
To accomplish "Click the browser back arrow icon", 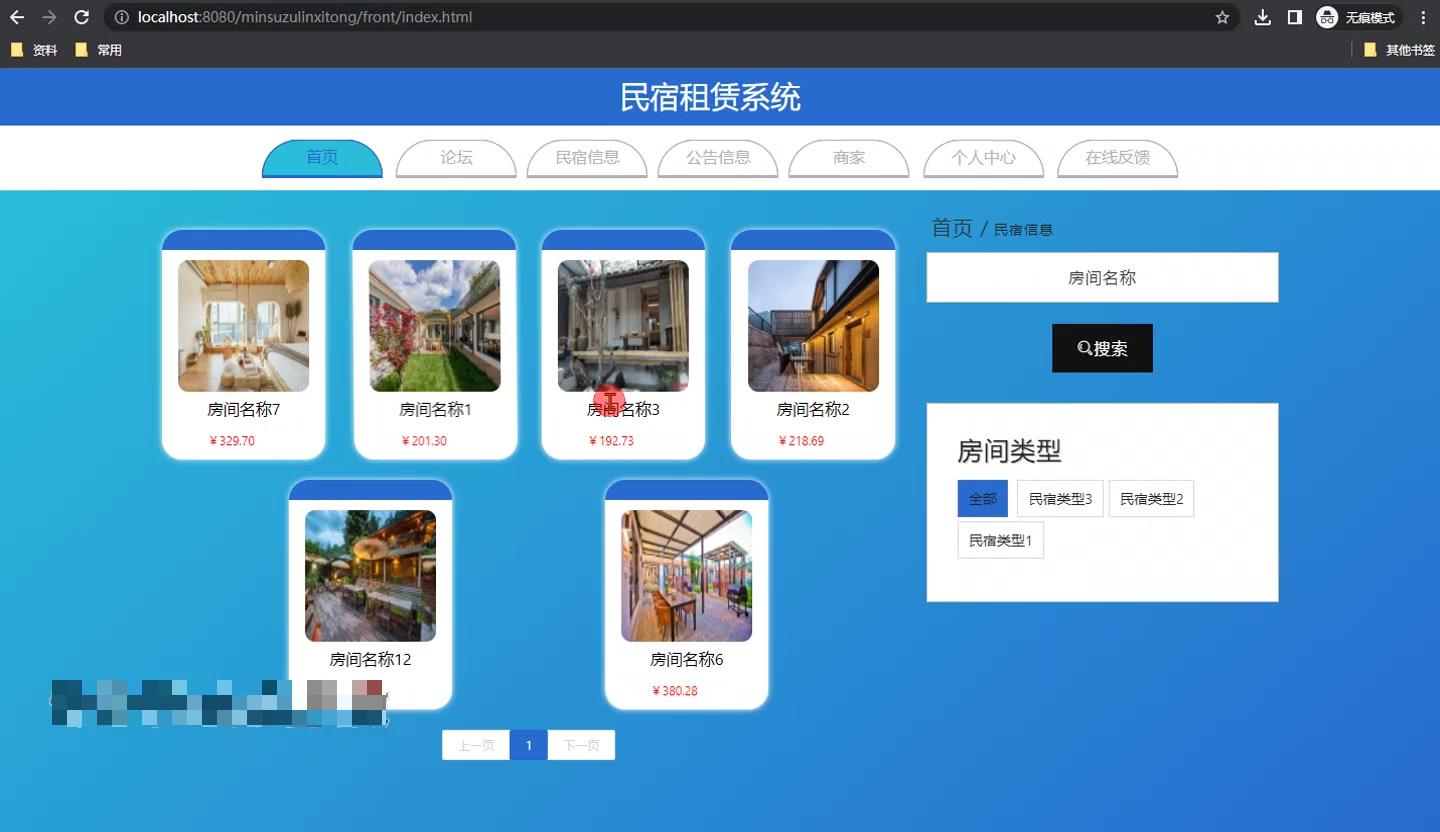I will (16, 17).
